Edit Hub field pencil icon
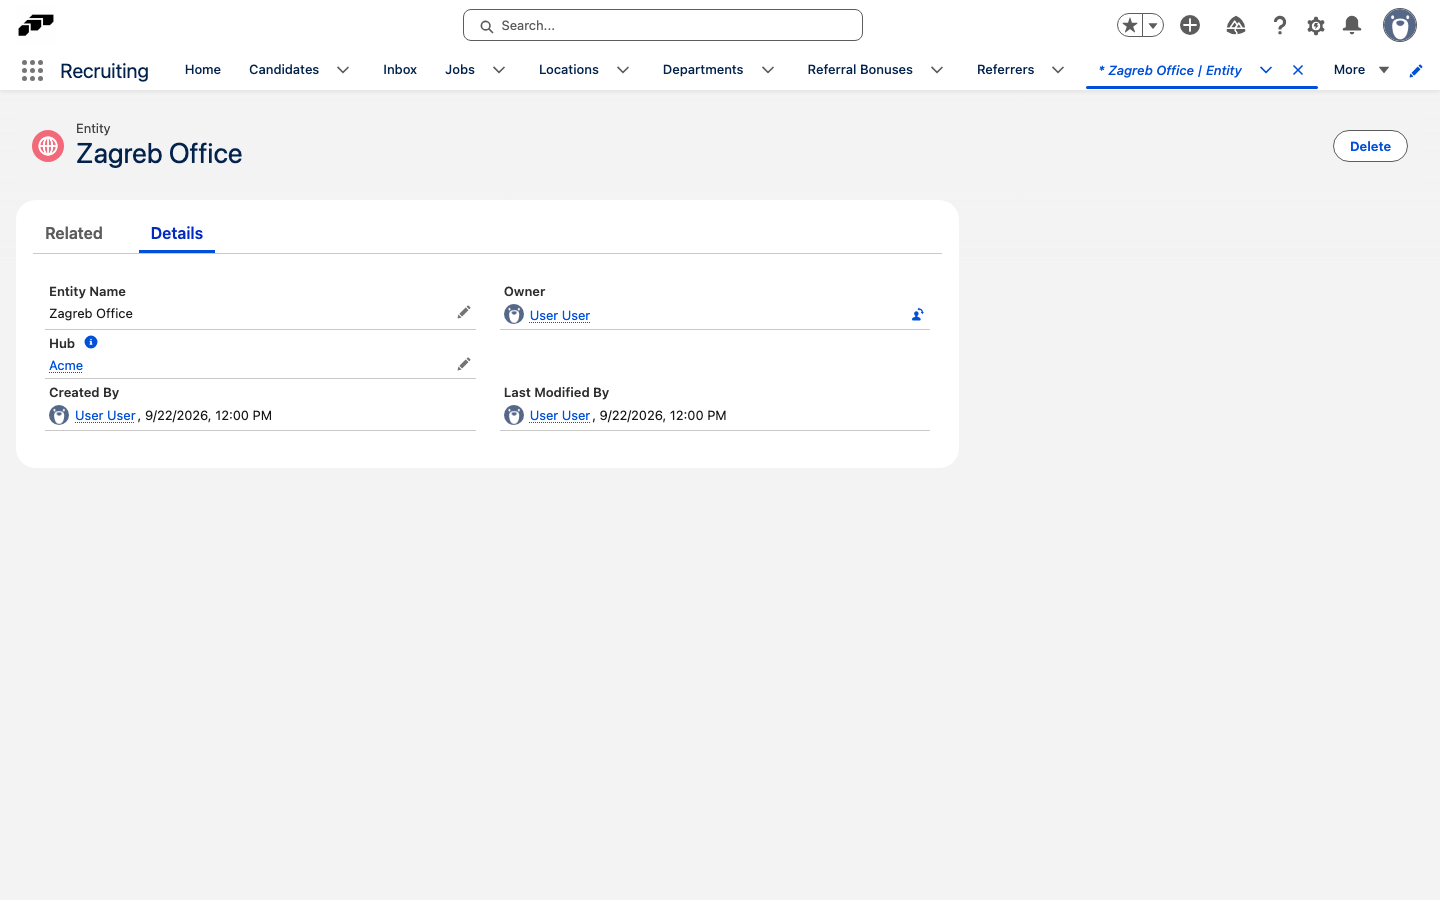Viewport: 1440px width, 900px height. coord(464,364)
